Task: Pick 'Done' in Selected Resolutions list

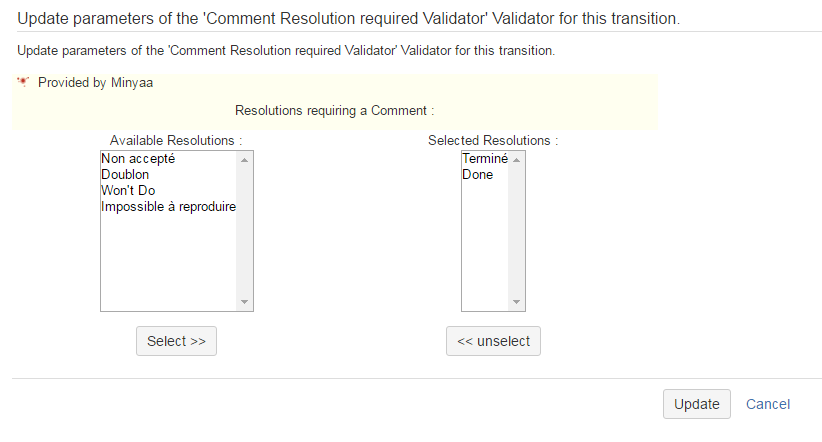Action: click(x=478, y=175)
